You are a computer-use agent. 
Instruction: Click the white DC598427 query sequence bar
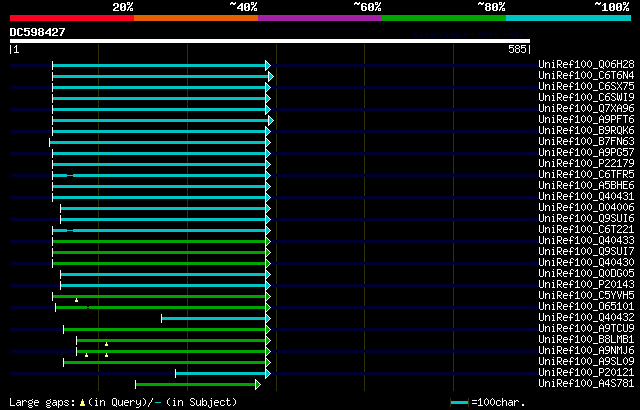(270, 41)
